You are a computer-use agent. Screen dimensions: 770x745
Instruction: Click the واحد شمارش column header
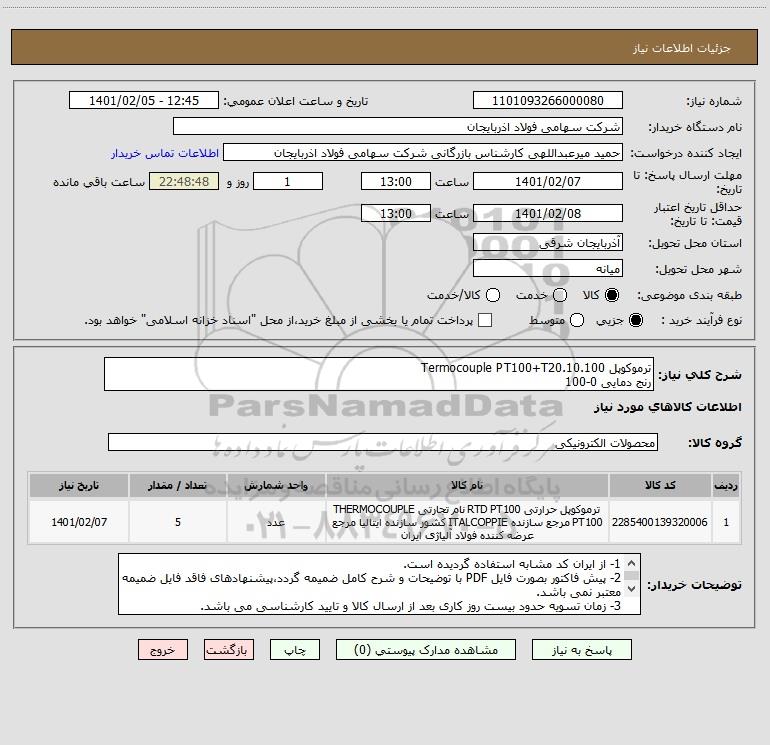[x=276, y=485]
